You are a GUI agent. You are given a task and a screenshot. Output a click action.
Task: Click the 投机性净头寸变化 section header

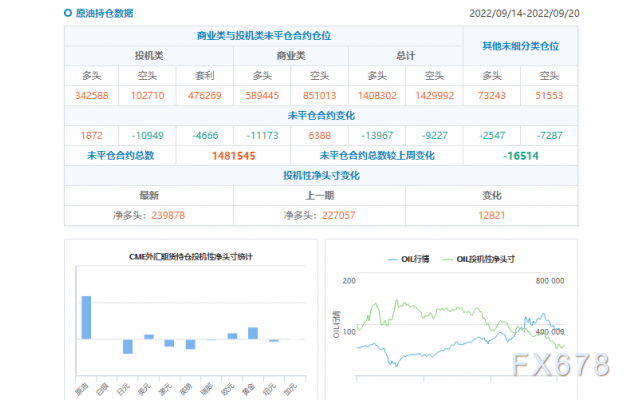(x=321, y=176)
